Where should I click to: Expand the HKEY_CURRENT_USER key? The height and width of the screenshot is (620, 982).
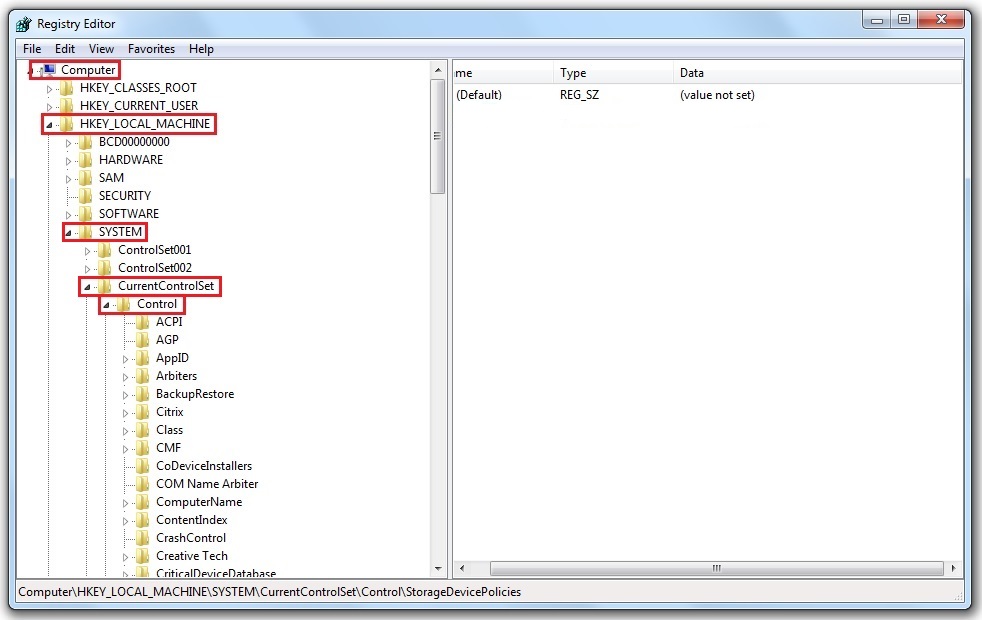pos(49,107)
